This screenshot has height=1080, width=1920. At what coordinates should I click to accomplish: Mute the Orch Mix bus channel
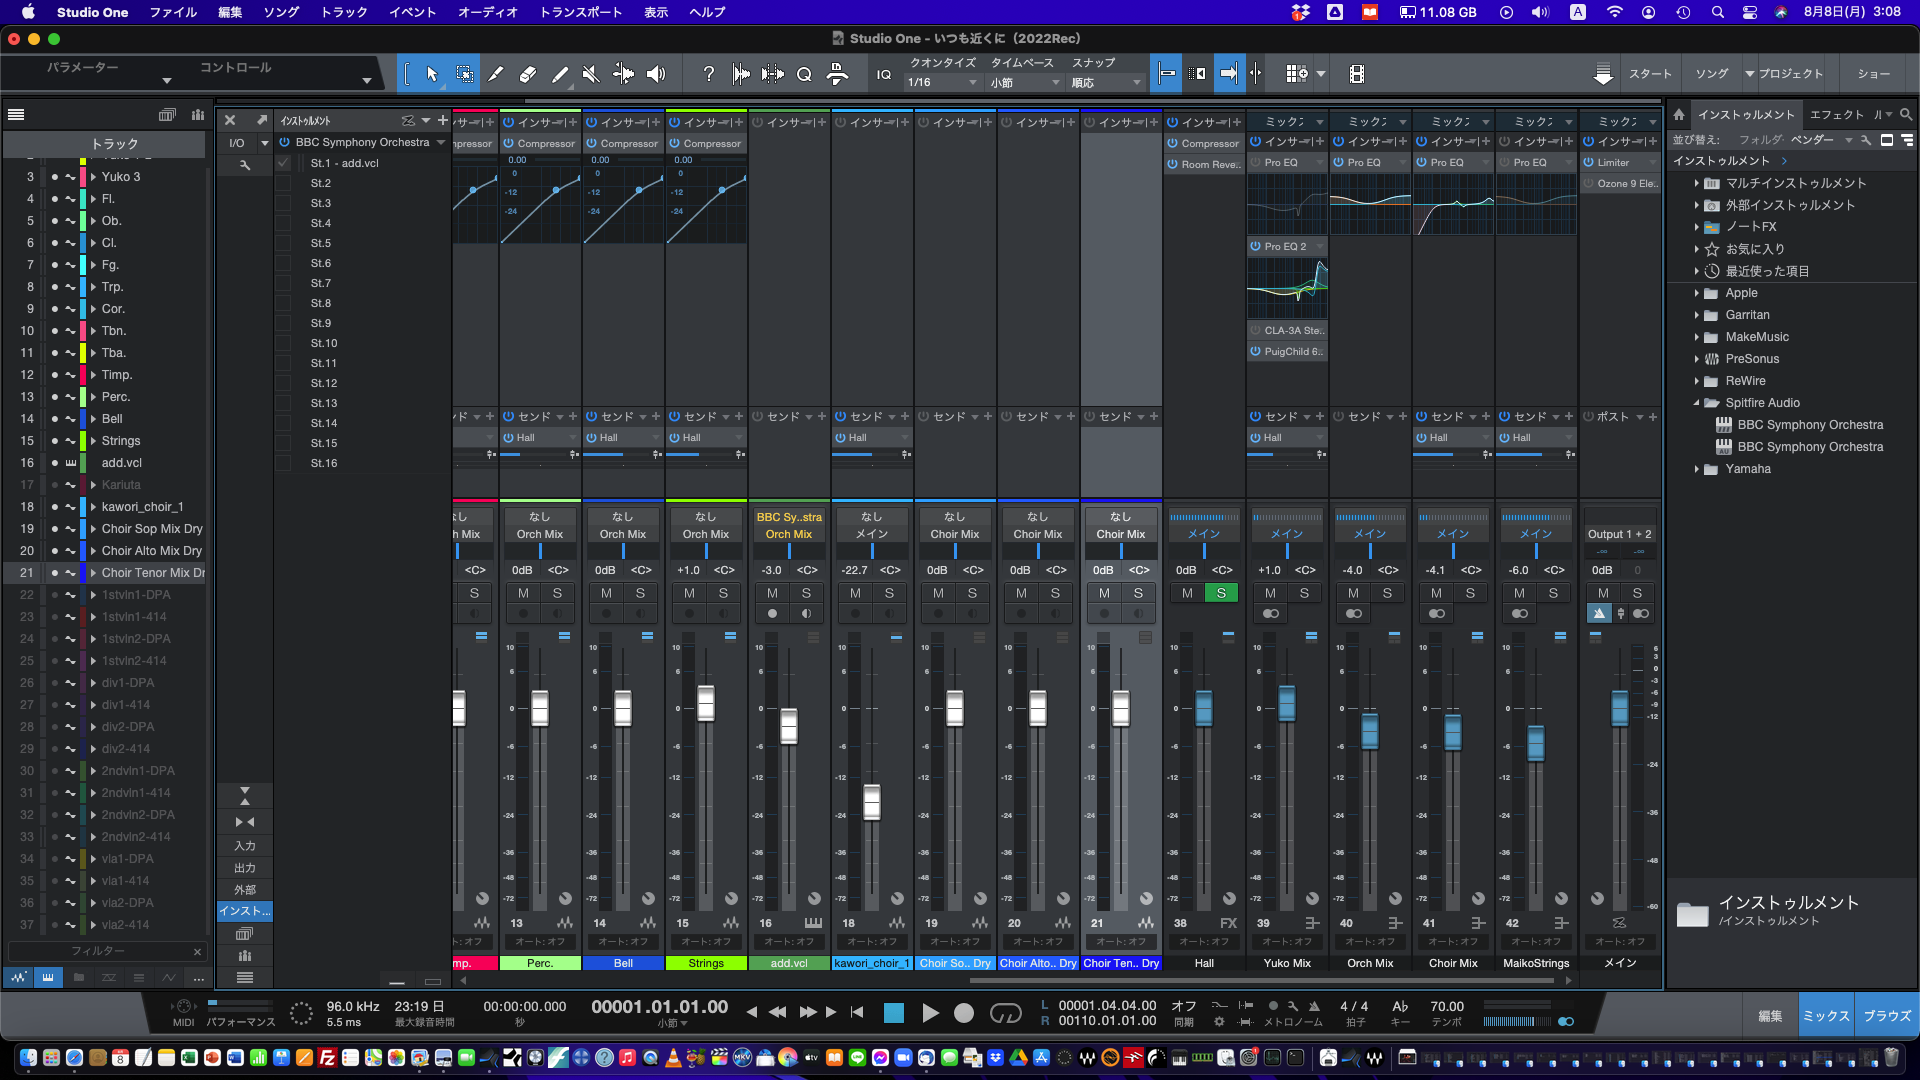[x=1353, y=593]
